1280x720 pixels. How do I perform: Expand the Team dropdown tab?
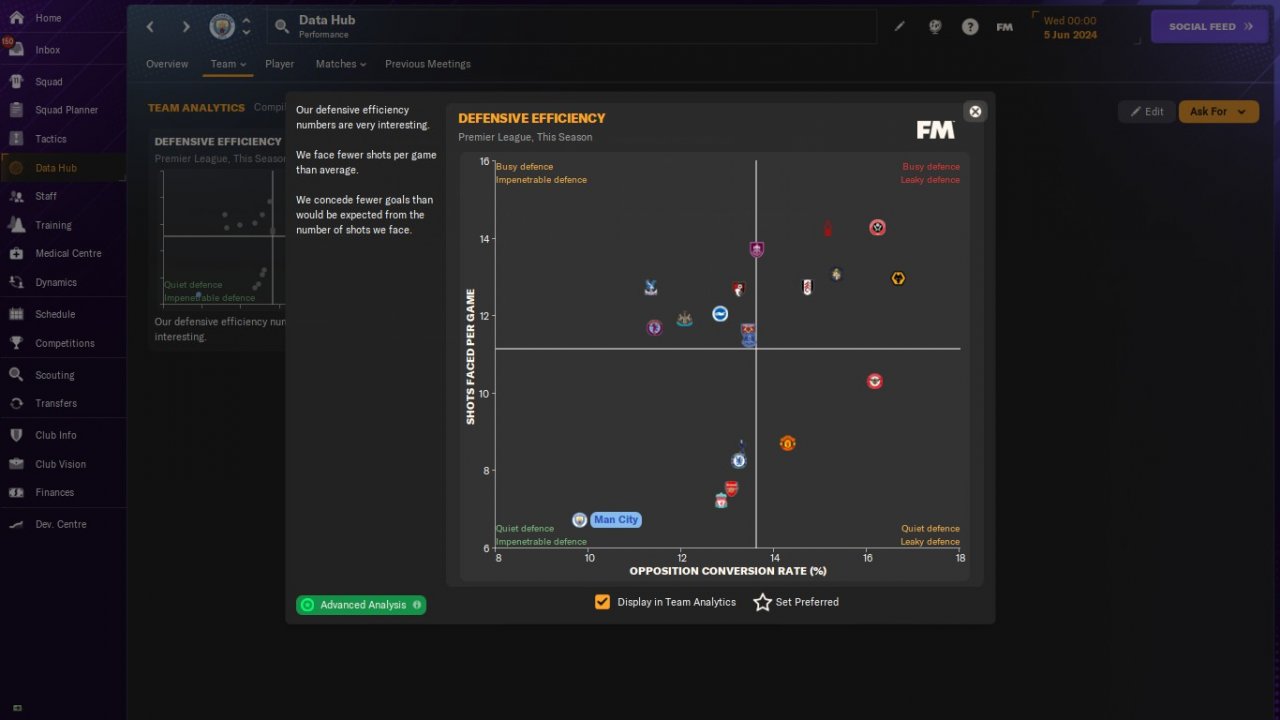[x=228, y=64]
